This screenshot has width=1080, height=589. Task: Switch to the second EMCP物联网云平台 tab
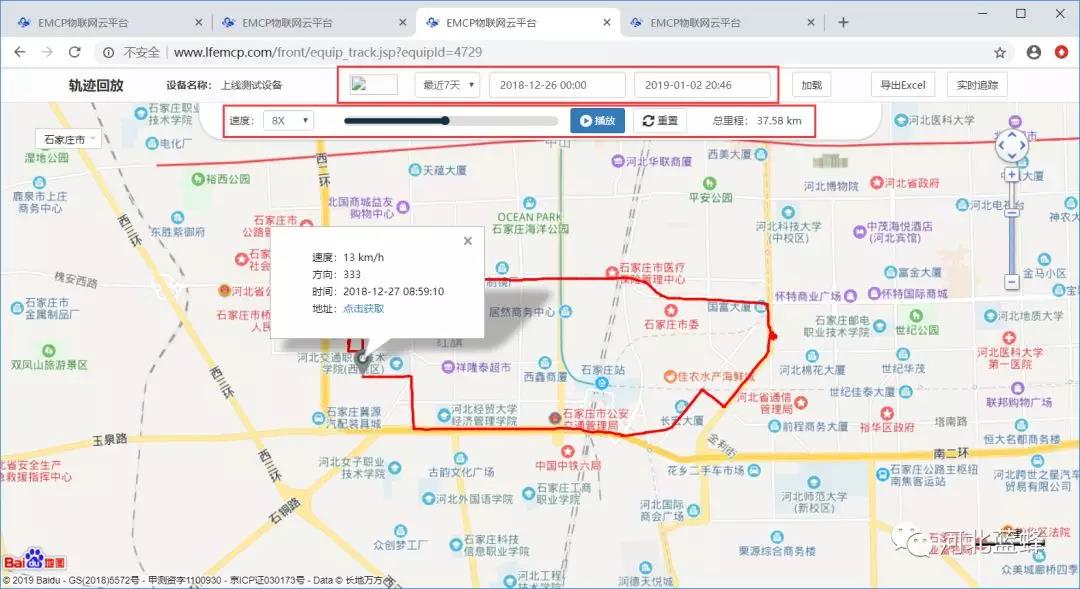pos(287,23)
